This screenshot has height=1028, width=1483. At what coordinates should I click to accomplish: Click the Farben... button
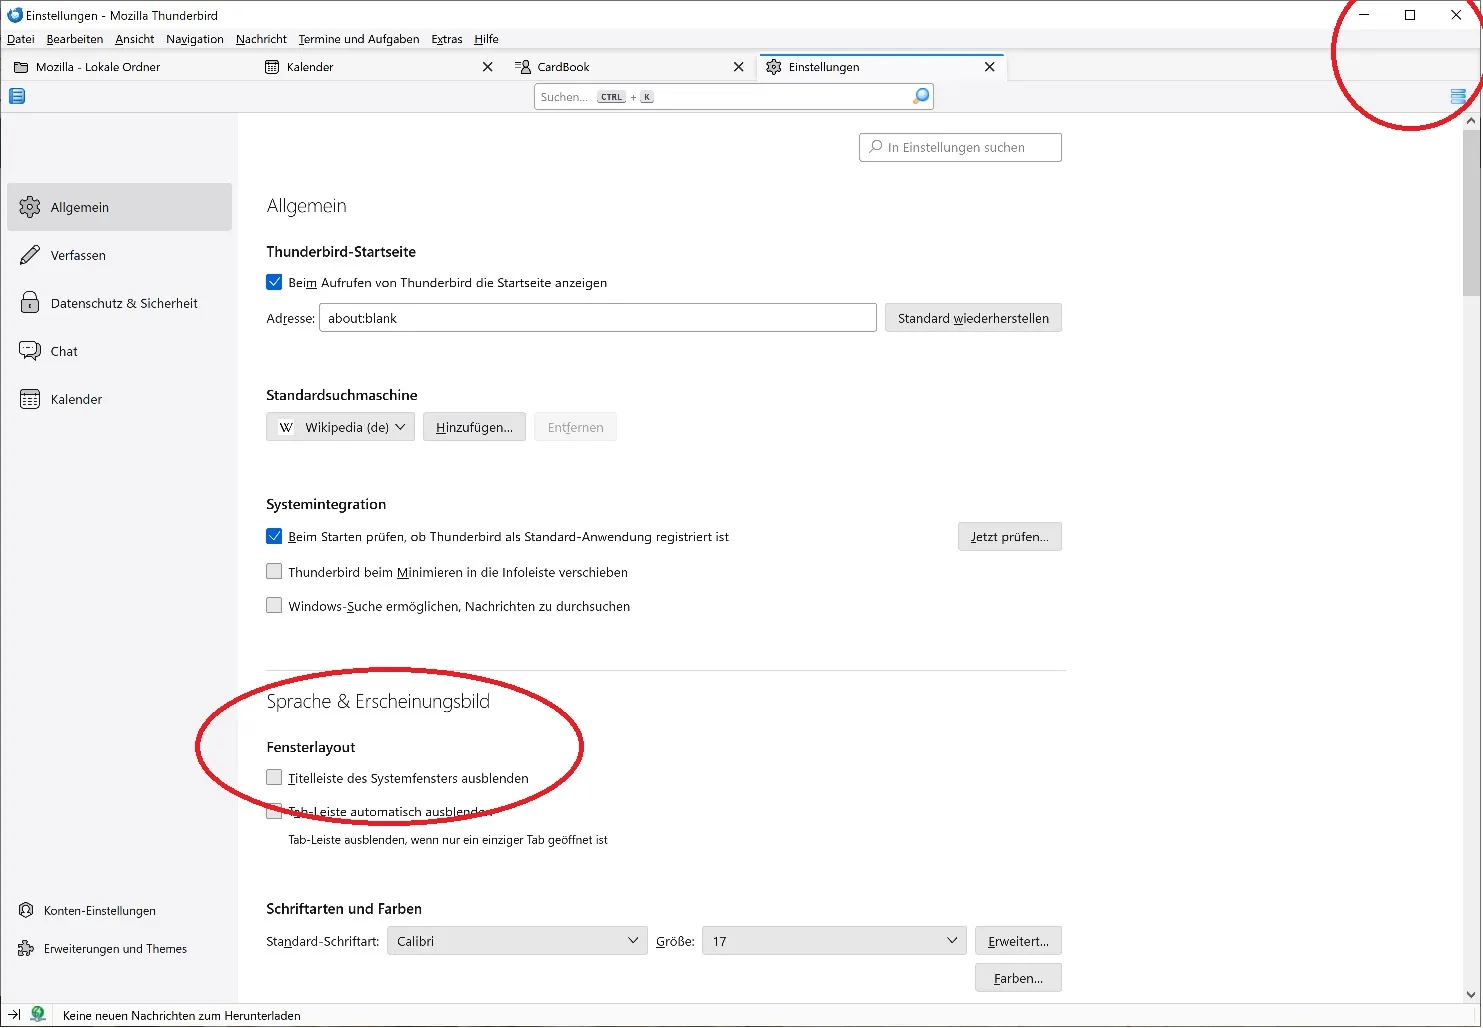pyautogui.click(x=1018, y=978)
